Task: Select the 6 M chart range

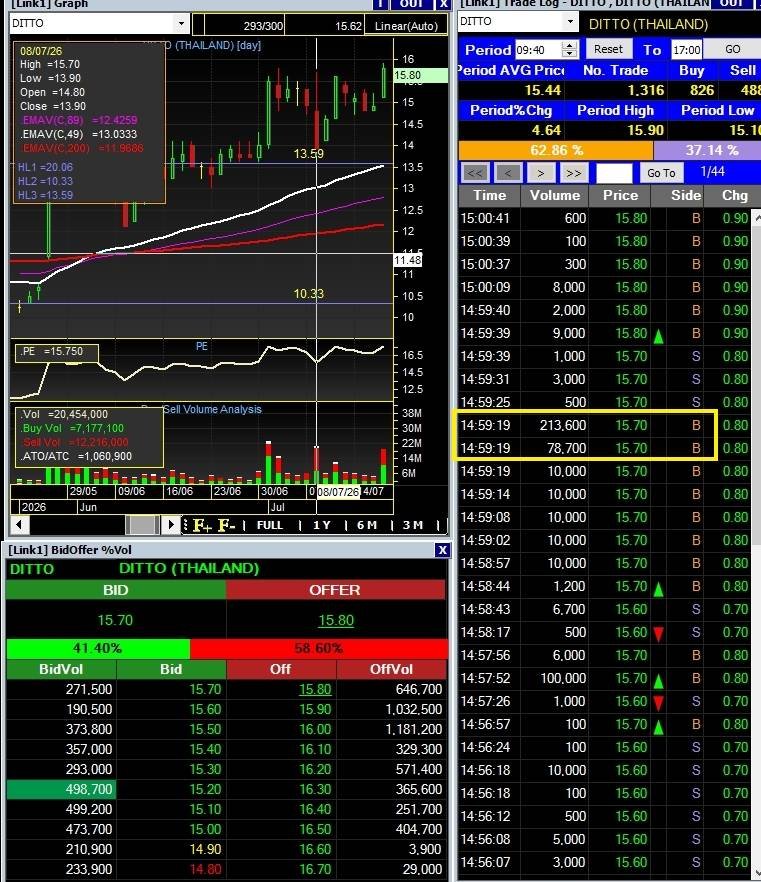Action: 367,525
